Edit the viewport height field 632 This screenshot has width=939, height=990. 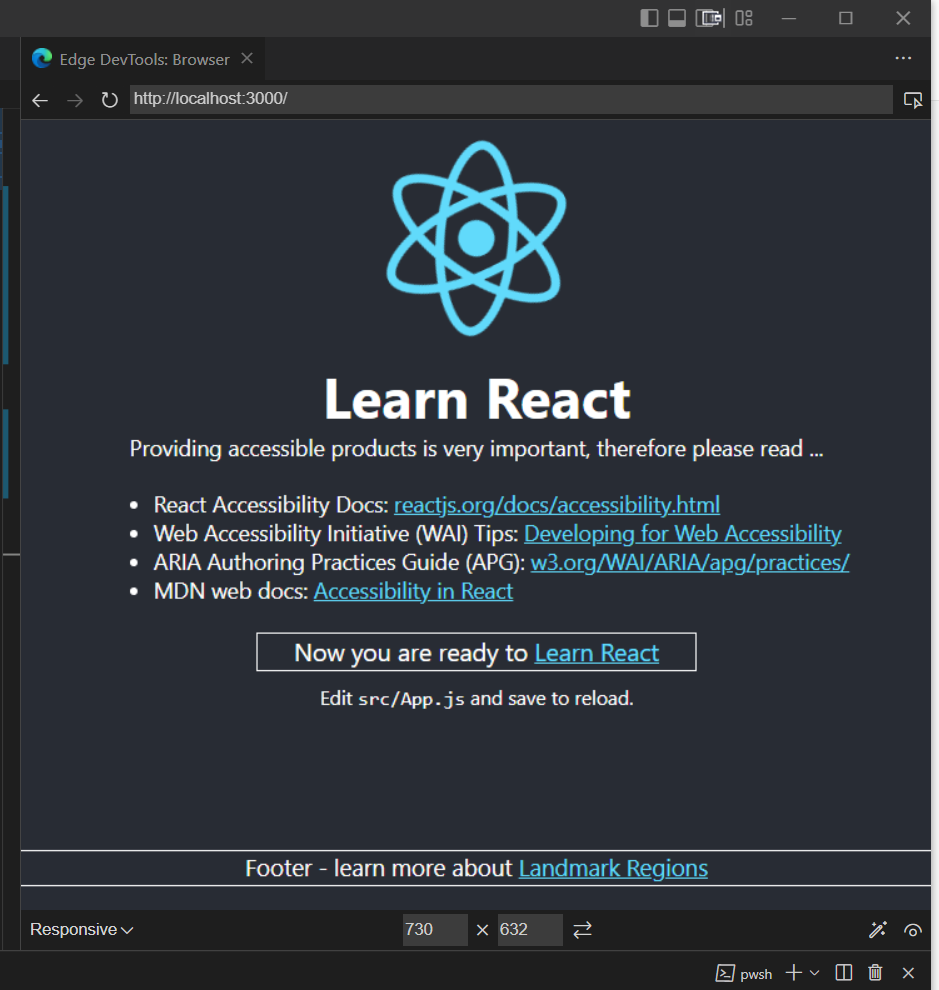[x=530, y=929]
